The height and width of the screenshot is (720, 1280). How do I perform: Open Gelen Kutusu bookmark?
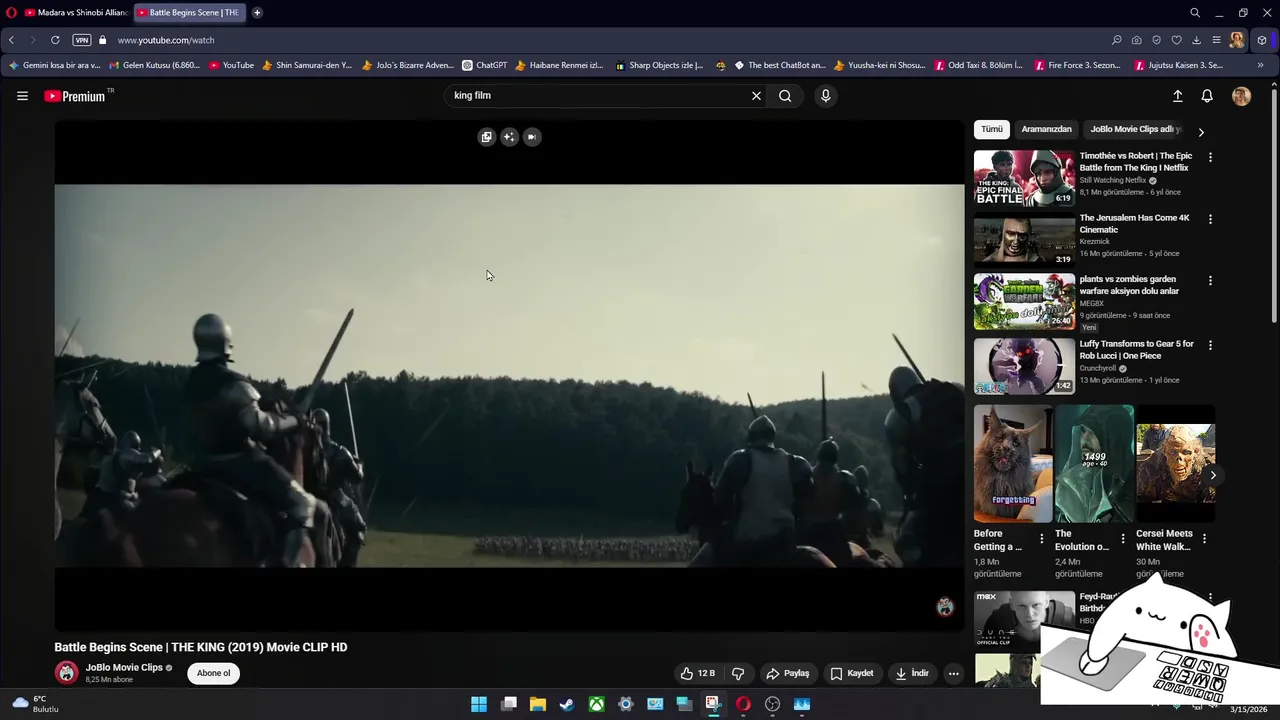coord(154,65)
